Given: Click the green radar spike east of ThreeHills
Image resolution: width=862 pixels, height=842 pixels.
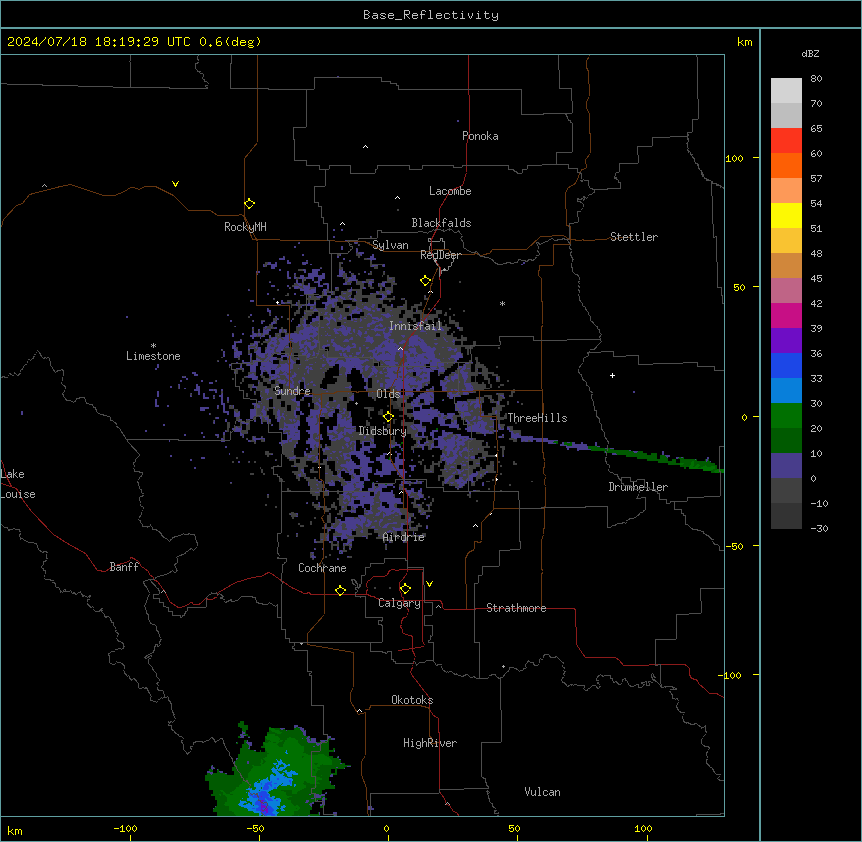Looking at the screenshot, I should (x=638, y=454).
